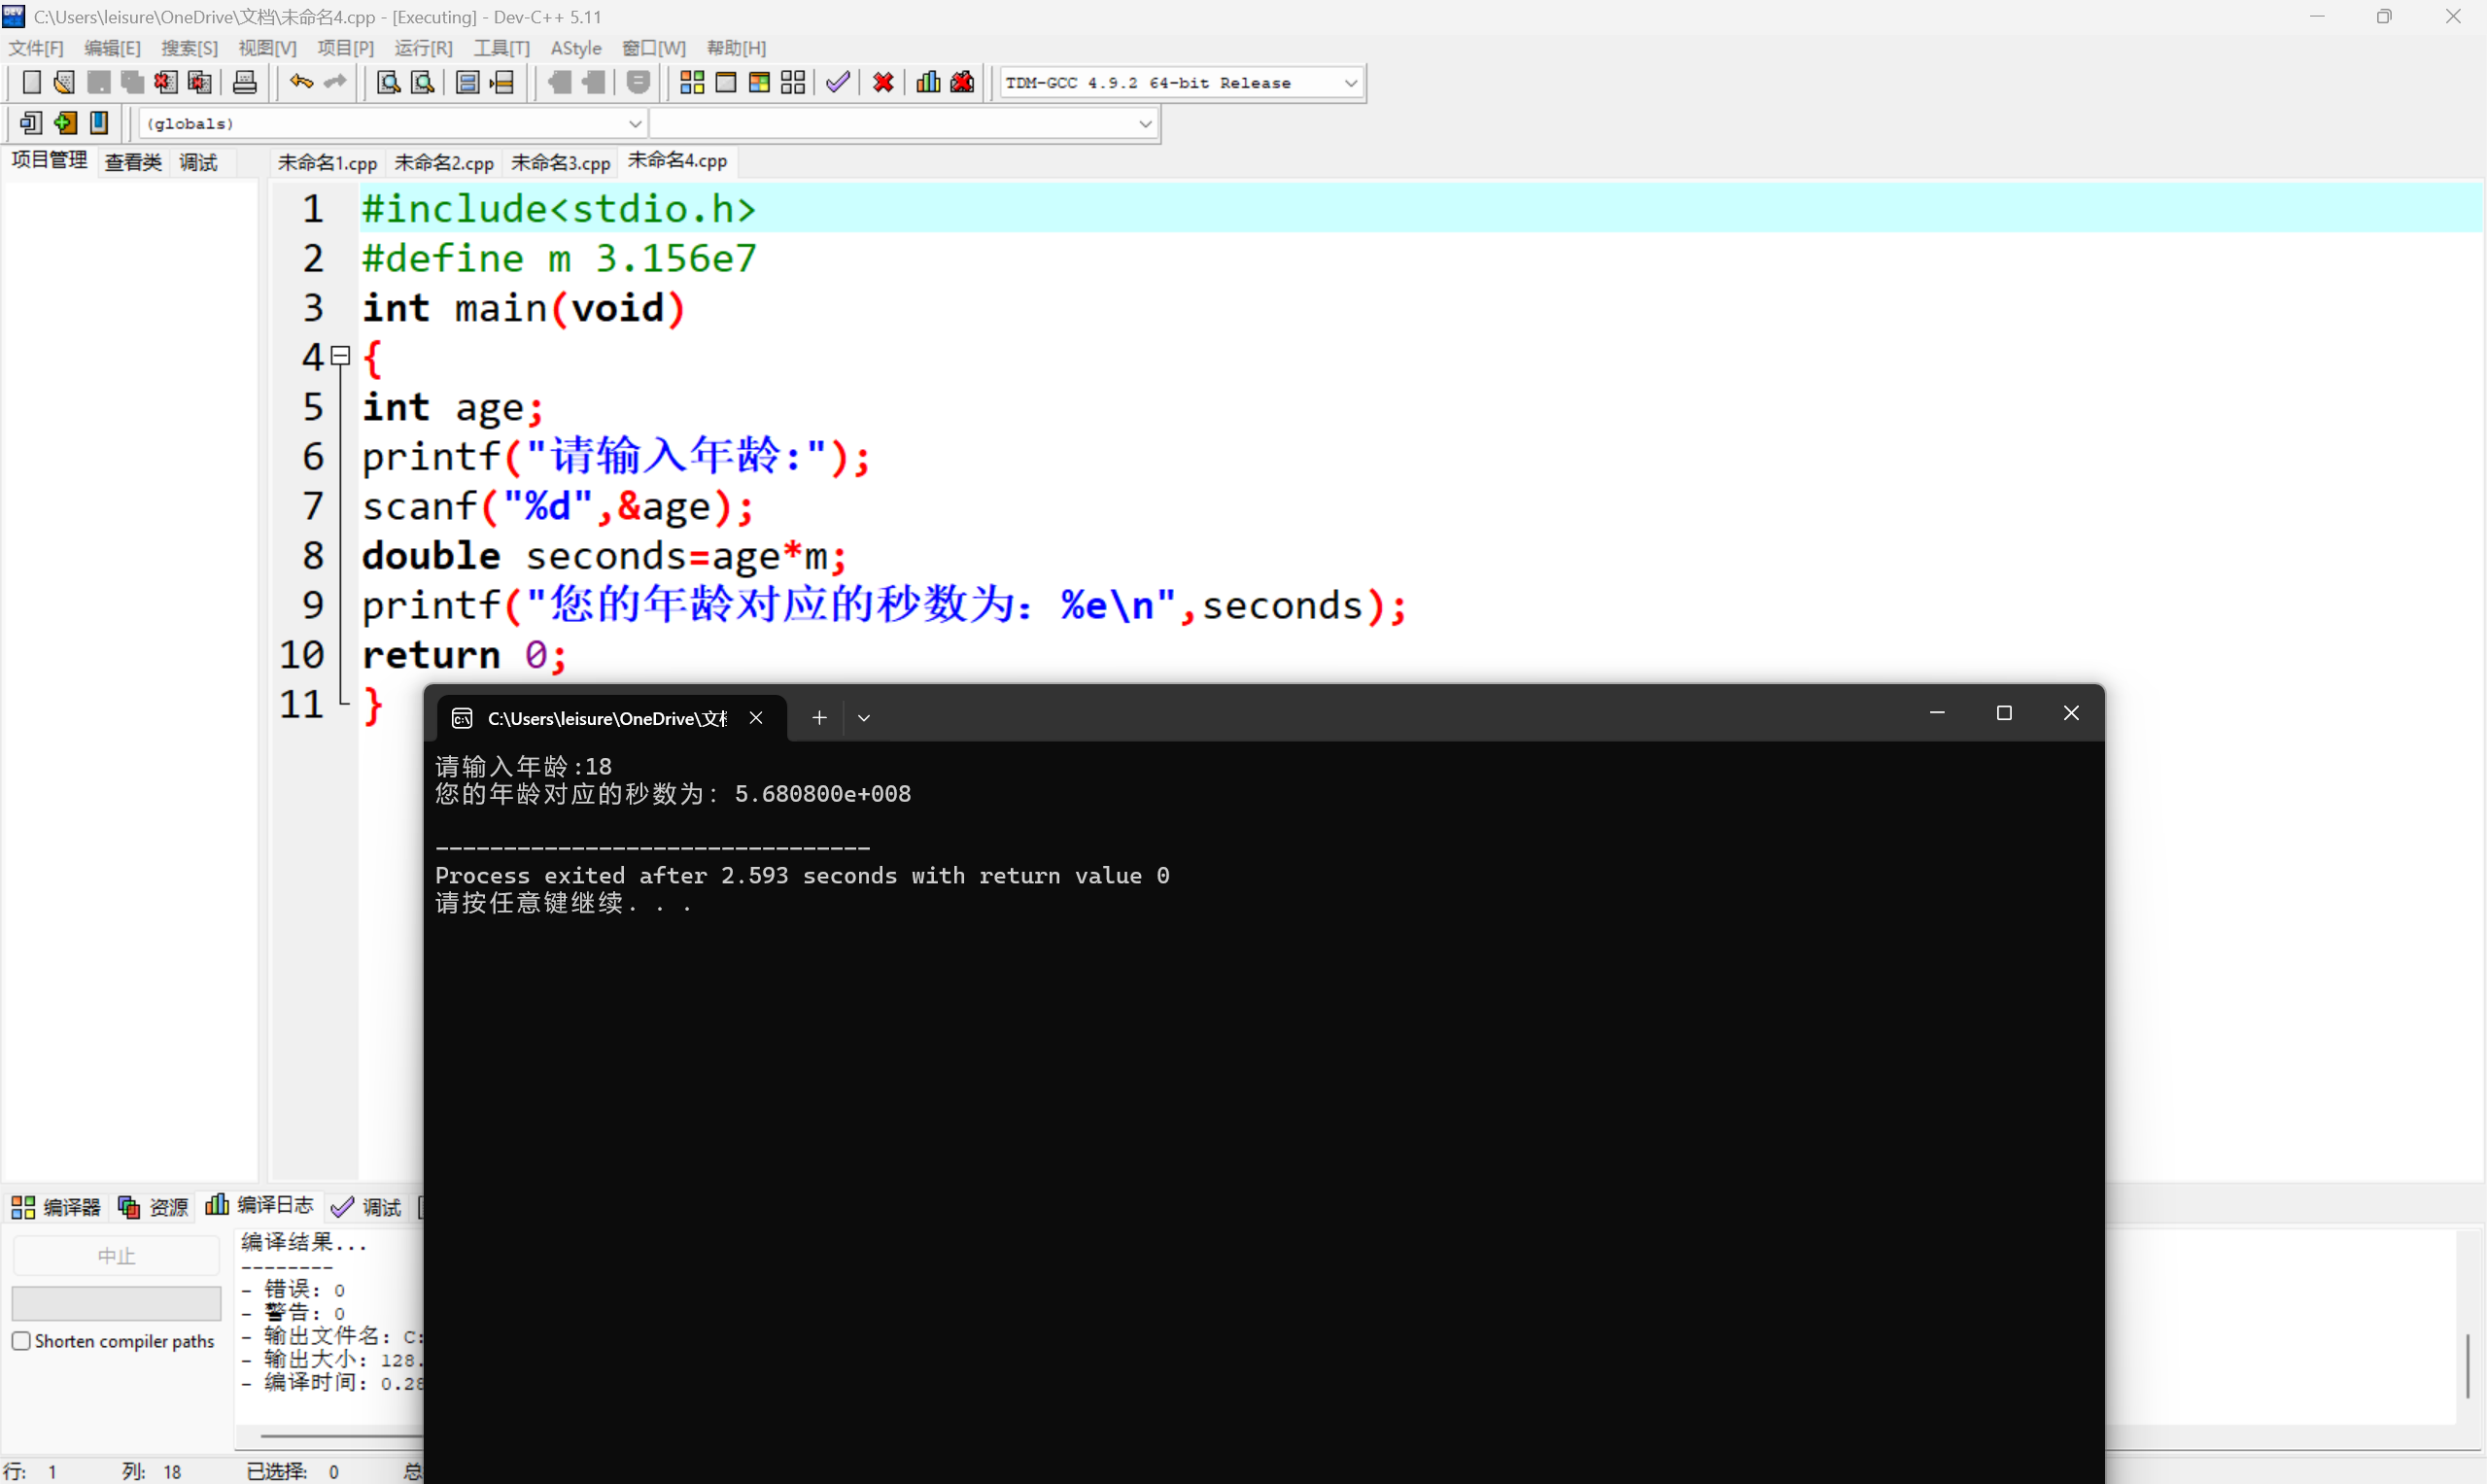Click the purple checkmark syntax check icon
This screenshot has height=1484, width=2487.
coord(837,82)
